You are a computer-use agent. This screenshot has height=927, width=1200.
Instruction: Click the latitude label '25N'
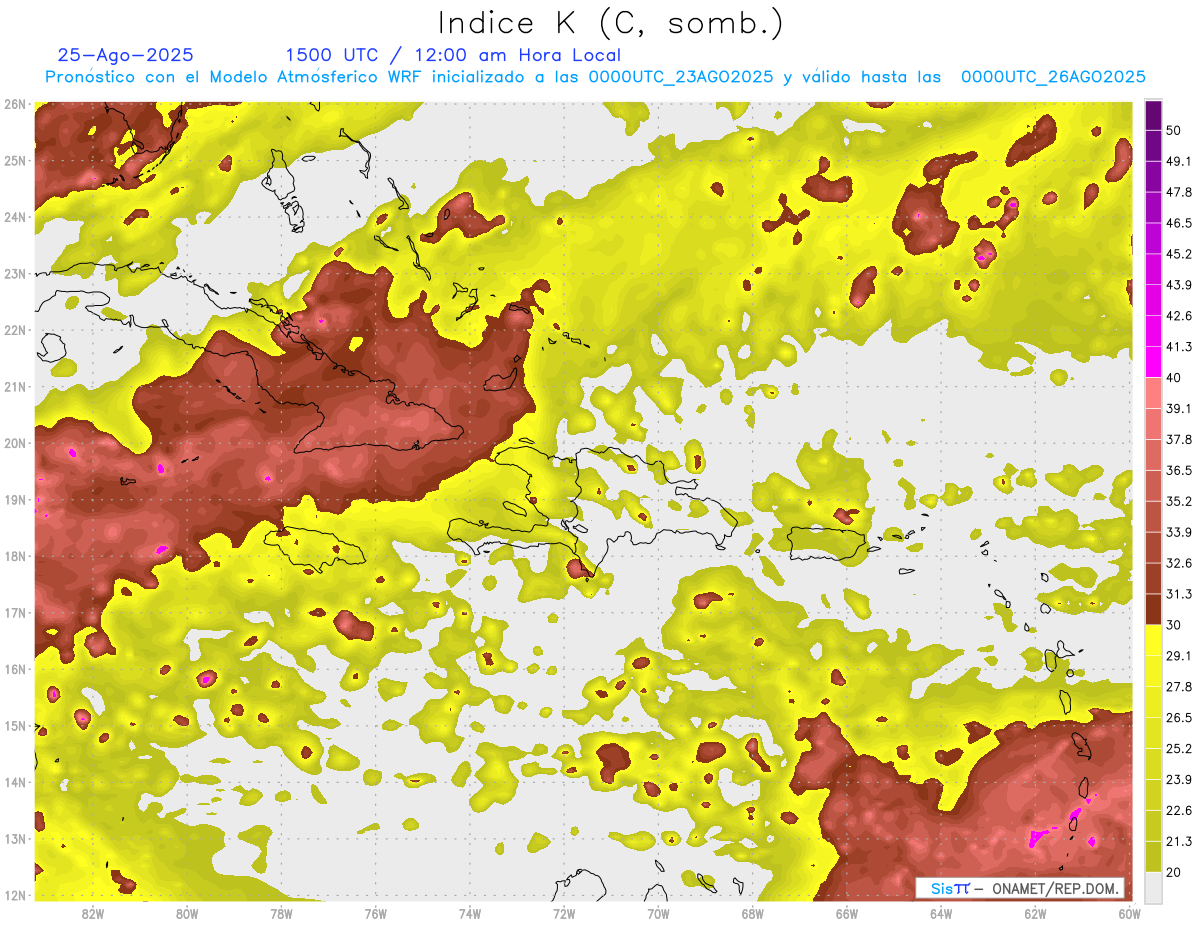15,161
